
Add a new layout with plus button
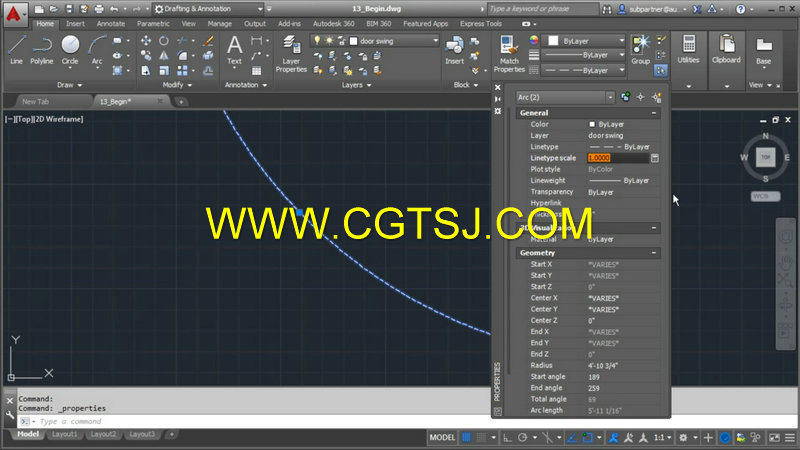pos(172,434)
